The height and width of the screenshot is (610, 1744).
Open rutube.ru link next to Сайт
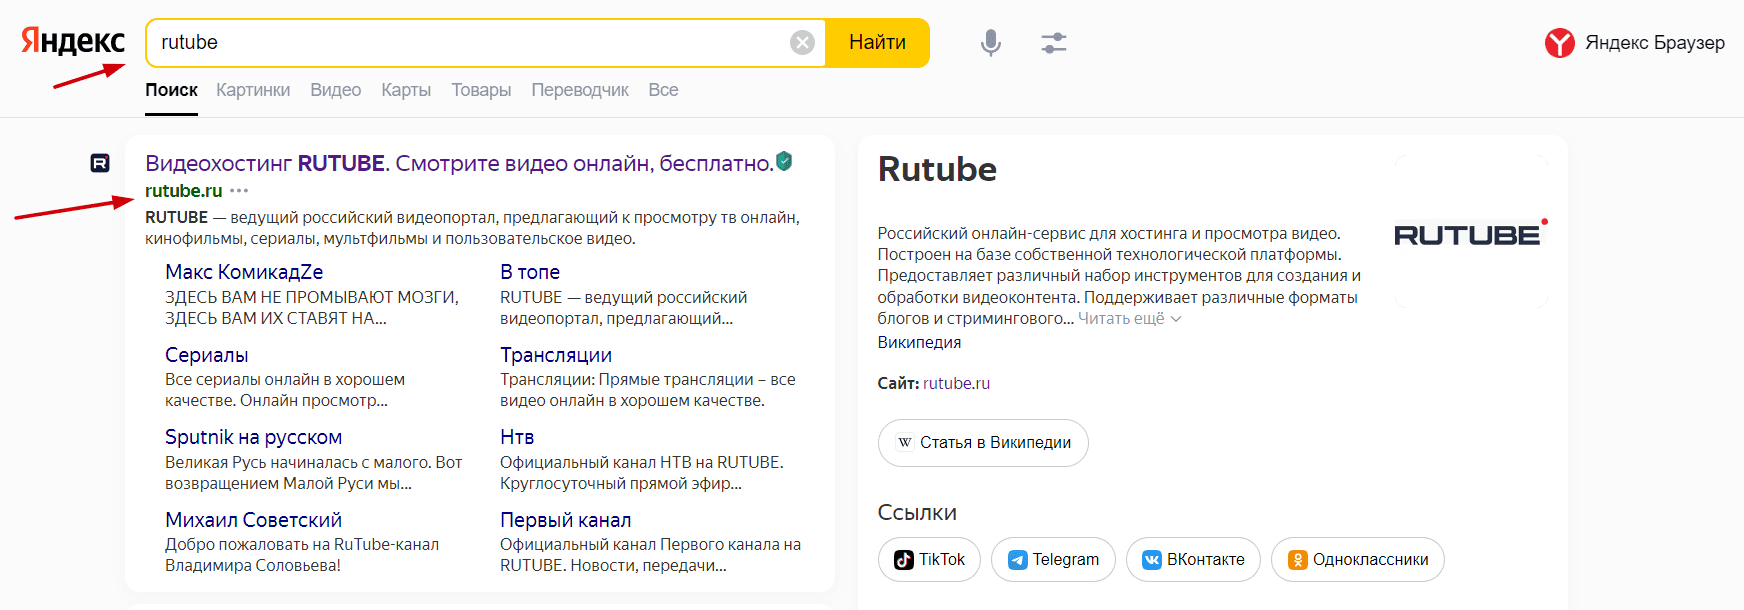coord(956,383)
